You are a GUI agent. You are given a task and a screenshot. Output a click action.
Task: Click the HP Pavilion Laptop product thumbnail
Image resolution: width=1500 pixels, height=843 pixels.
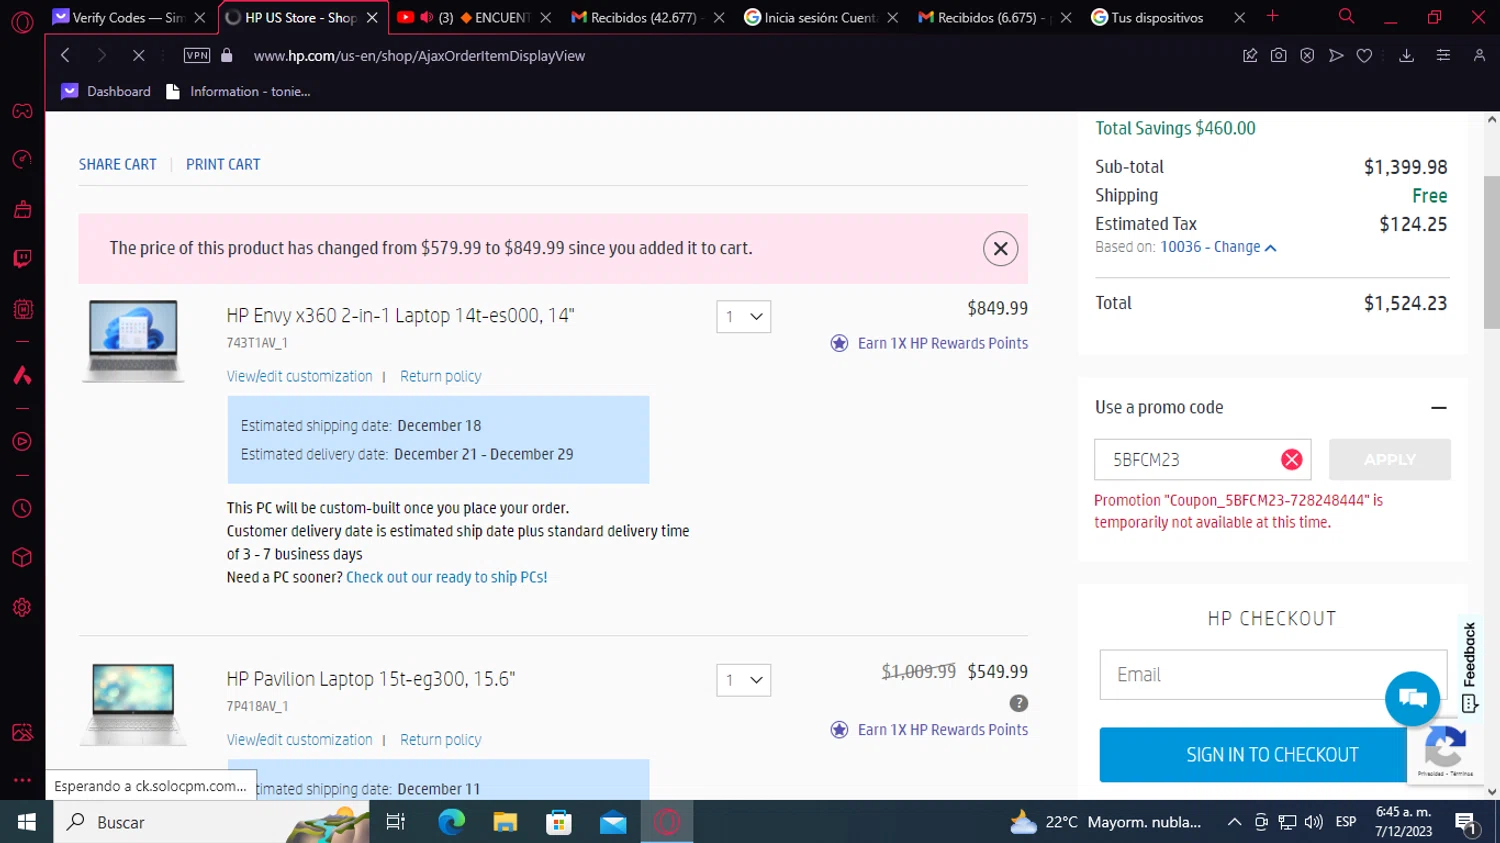[133, 703]
